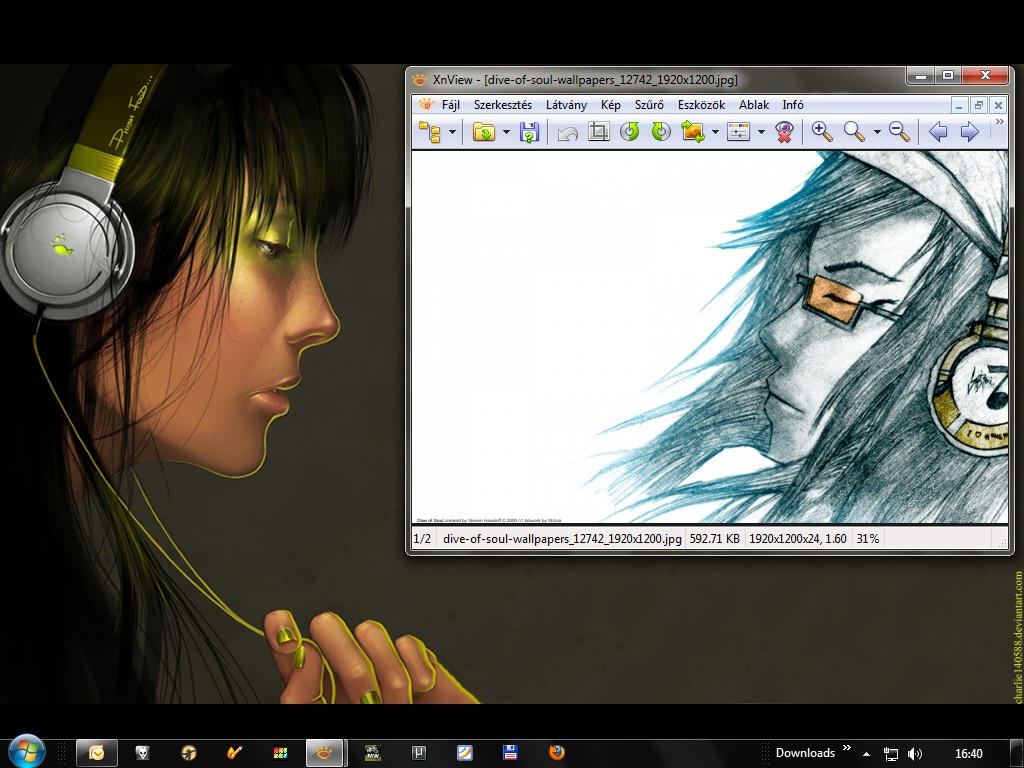1024x768 pixels.
Task: Click the active XnView taskbar button
Action: (x=325, y=753)
